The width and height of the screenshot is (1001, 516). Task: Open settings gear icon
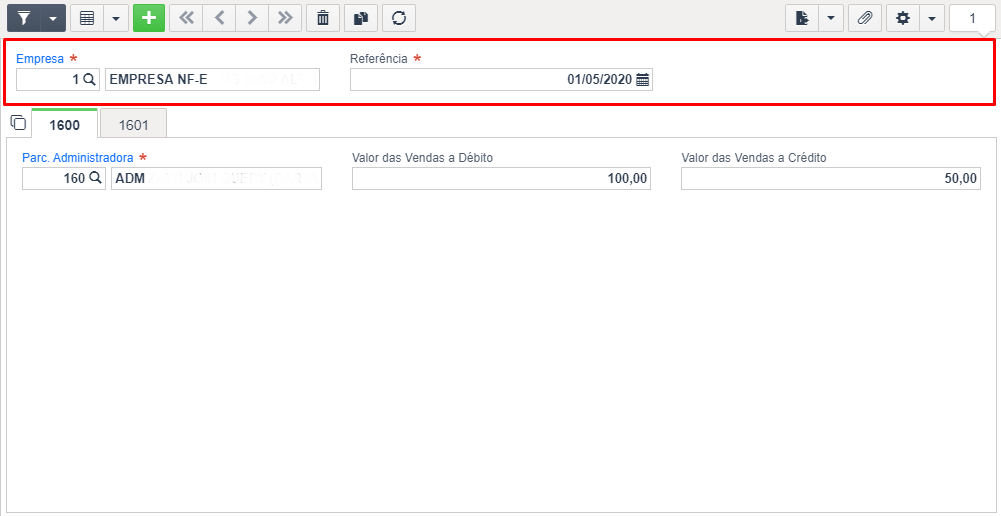[x=903, y=18]
